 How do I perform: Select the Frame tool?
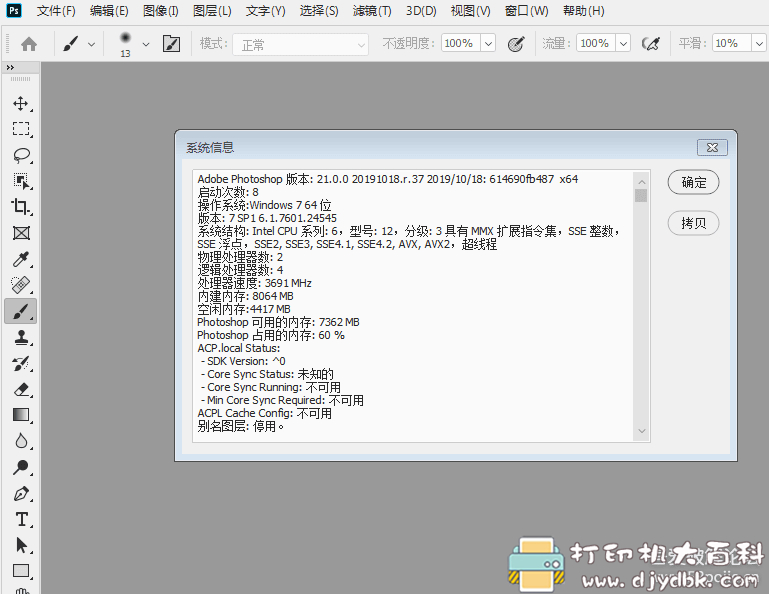tap(21, 233)
